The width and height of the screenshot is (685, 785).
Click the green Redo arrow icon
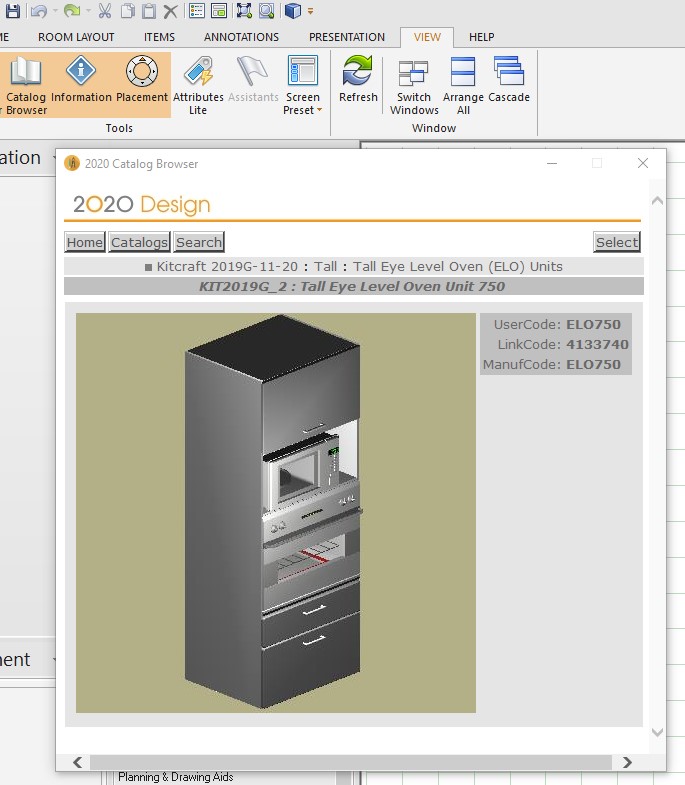72,11
